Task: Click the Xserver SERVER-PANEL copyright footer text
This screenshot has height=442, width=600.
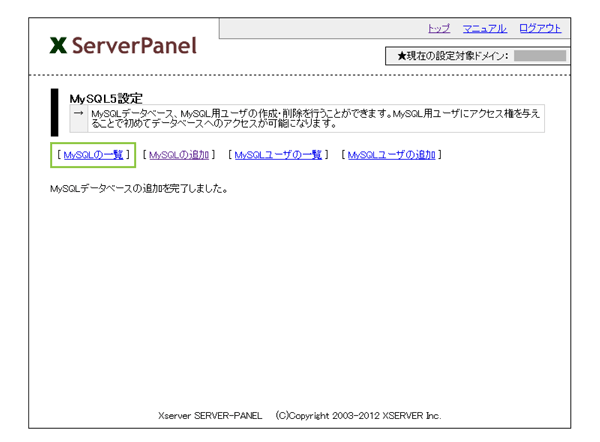Action: point(300,416)
